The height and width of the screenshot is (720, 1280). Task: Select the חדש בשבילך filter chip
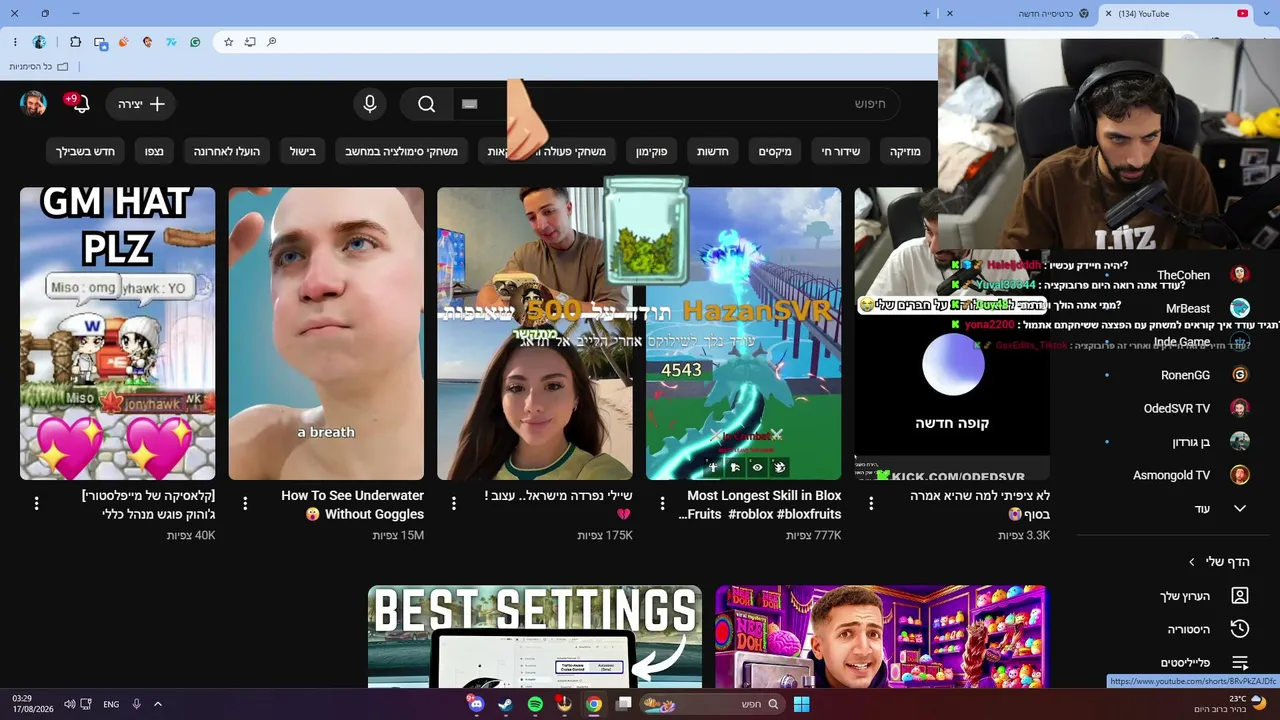coord(85,152)
